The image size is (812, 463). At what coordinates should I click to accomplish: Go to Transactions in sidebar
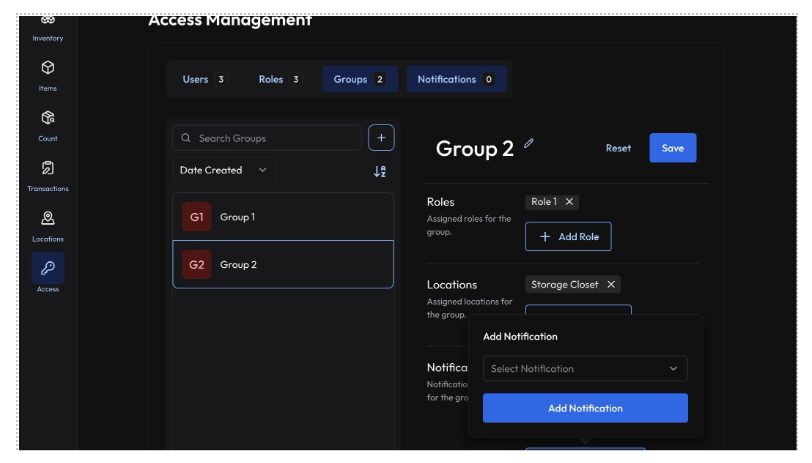click(x=48, y=176)
